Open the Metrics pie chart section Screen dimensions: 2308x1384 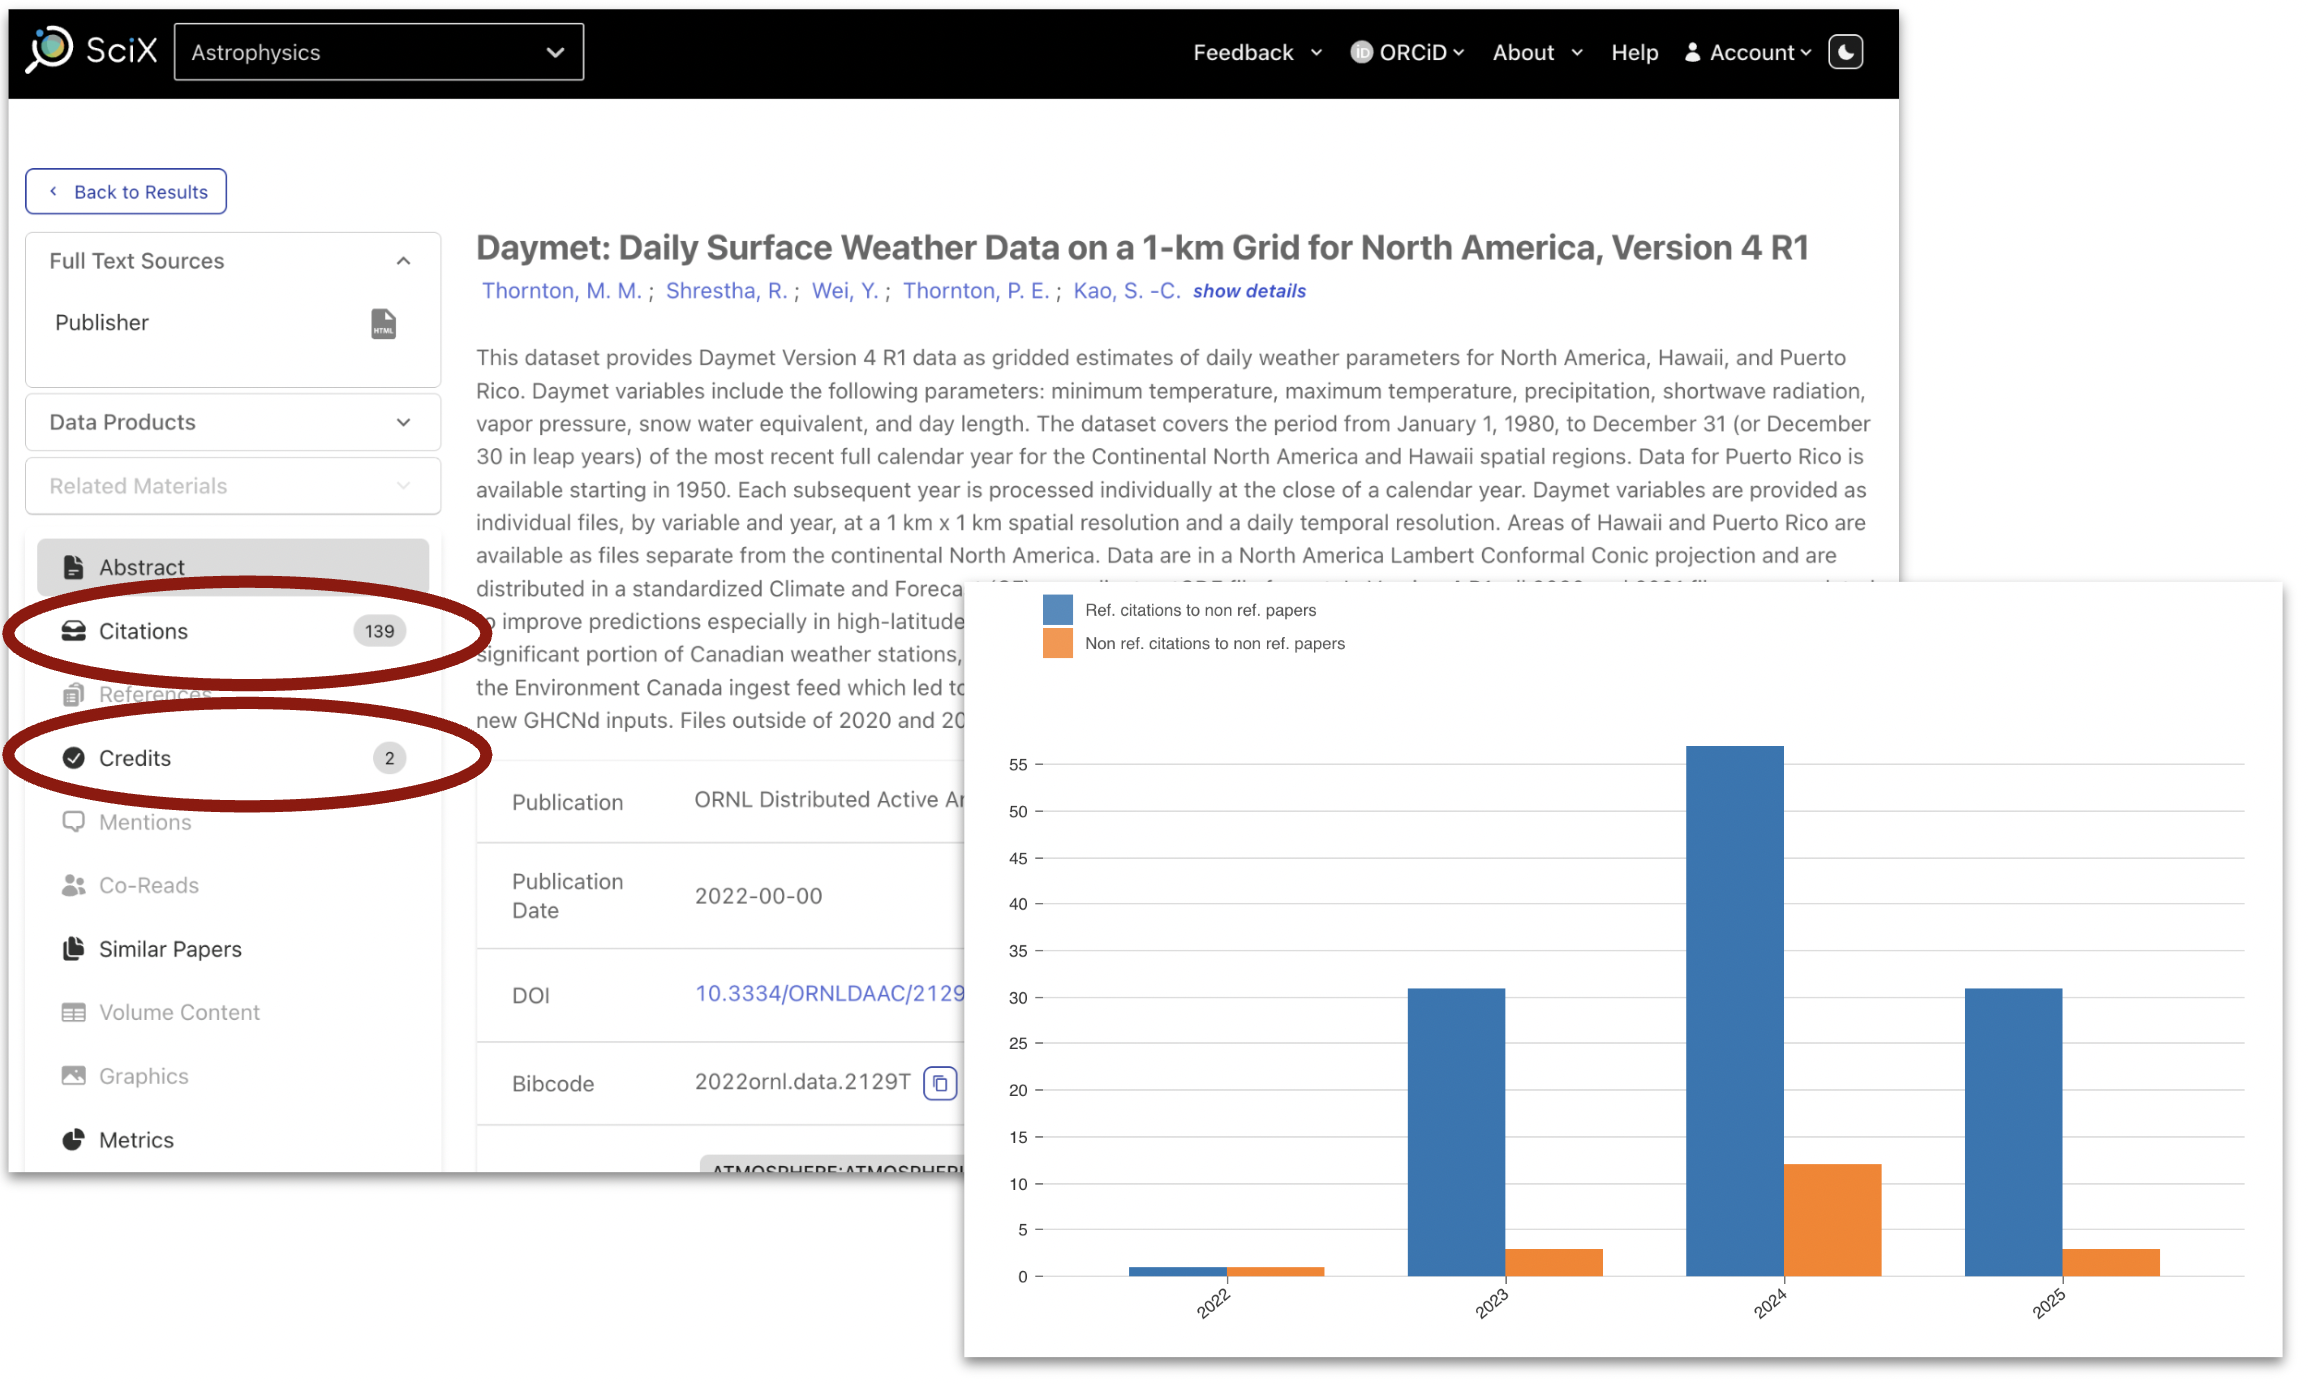[136, 1140]
